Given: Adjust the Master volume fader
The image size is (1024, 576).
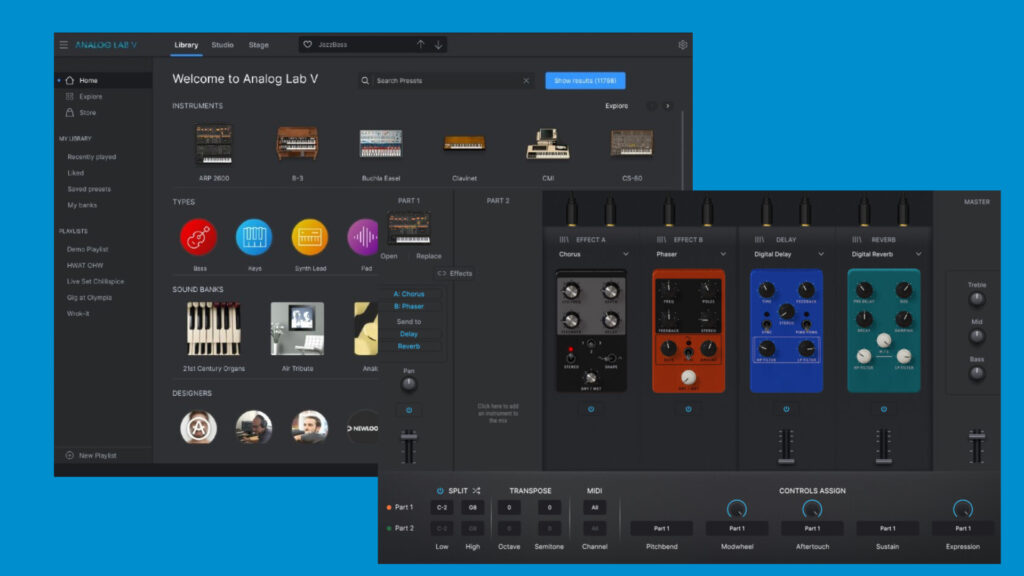Looking at the screenshot, I should 975,444.
